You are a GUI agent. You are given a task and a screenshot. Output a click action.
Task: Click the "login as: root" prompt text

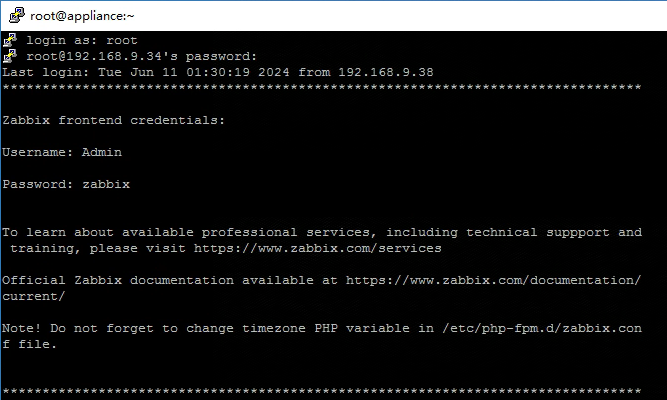point(82,40)
